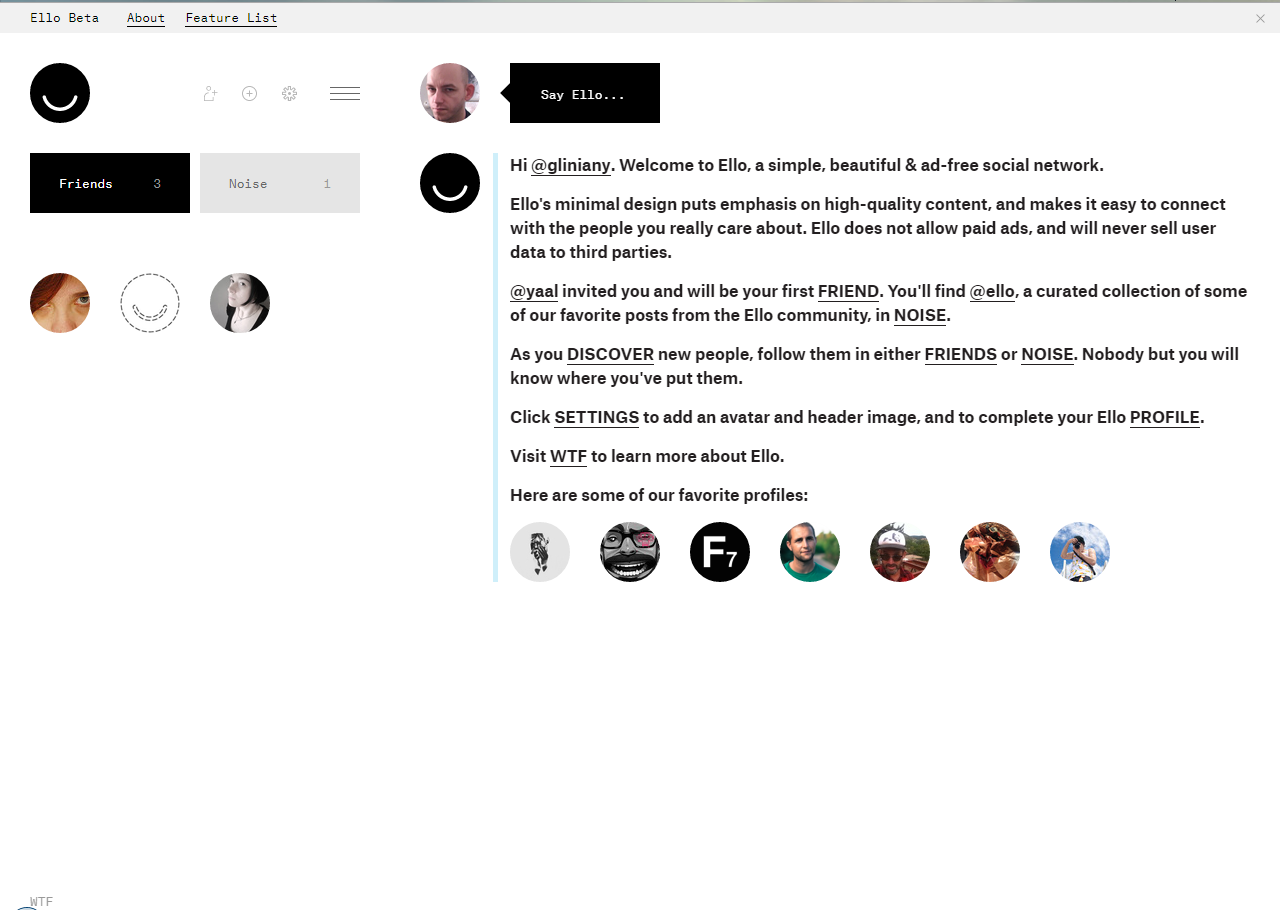Click the Say Ello... post box
The width and height of the screenshot is (1280, 910).
pos(585,93)
